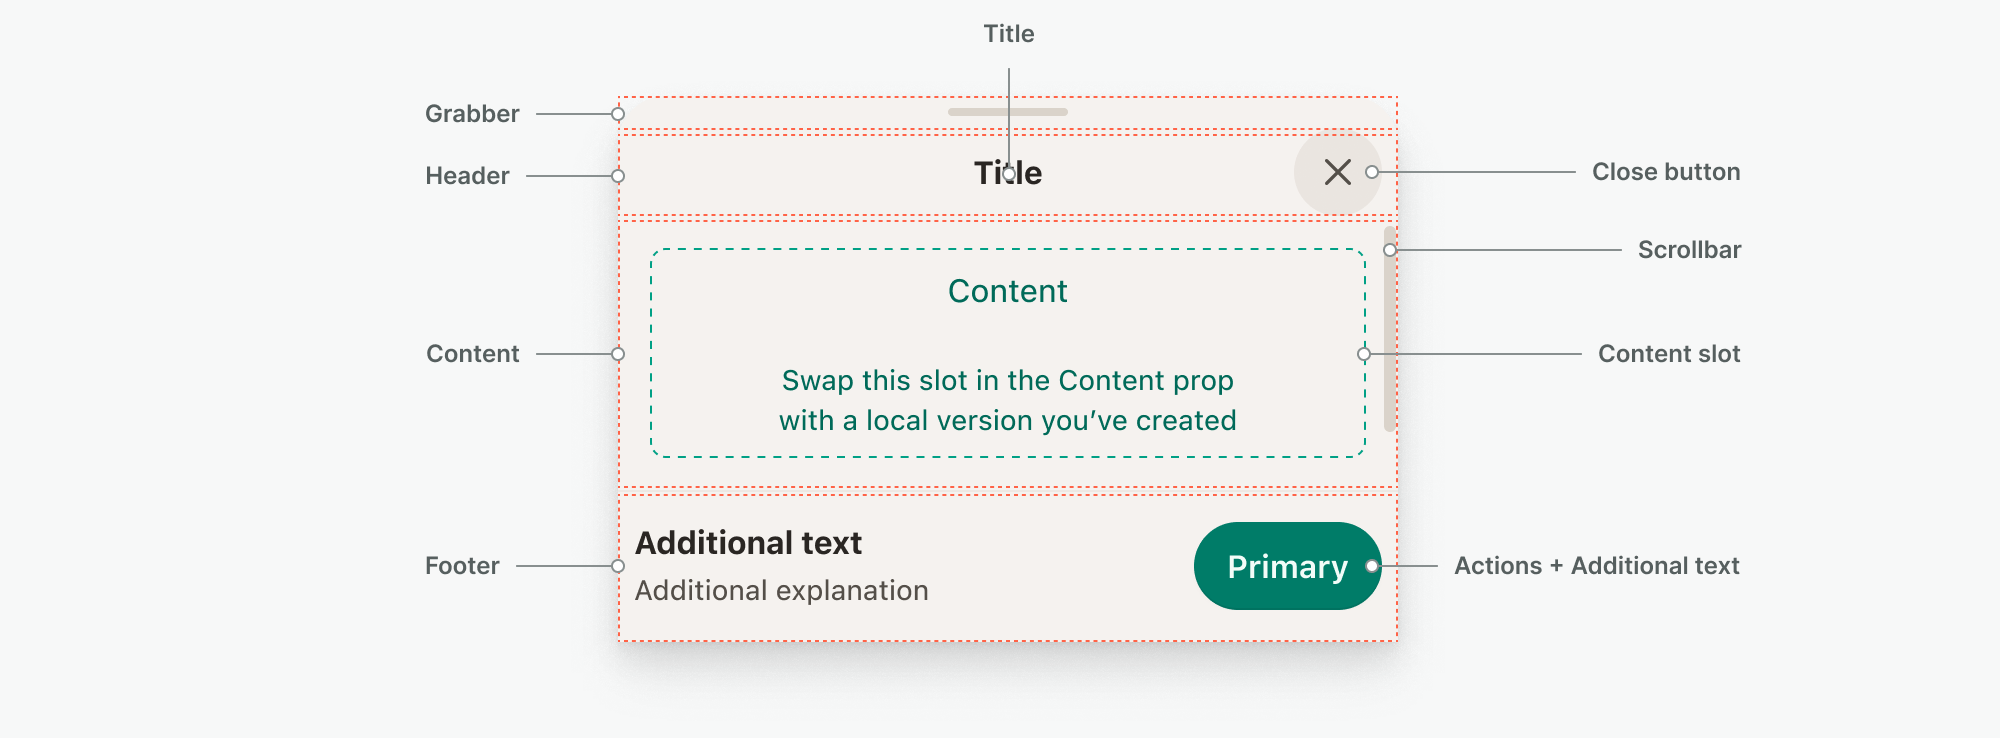The image size is (2000, 738).
Task: Click the green Content heading in slot
Action: tap(1007, 291)
